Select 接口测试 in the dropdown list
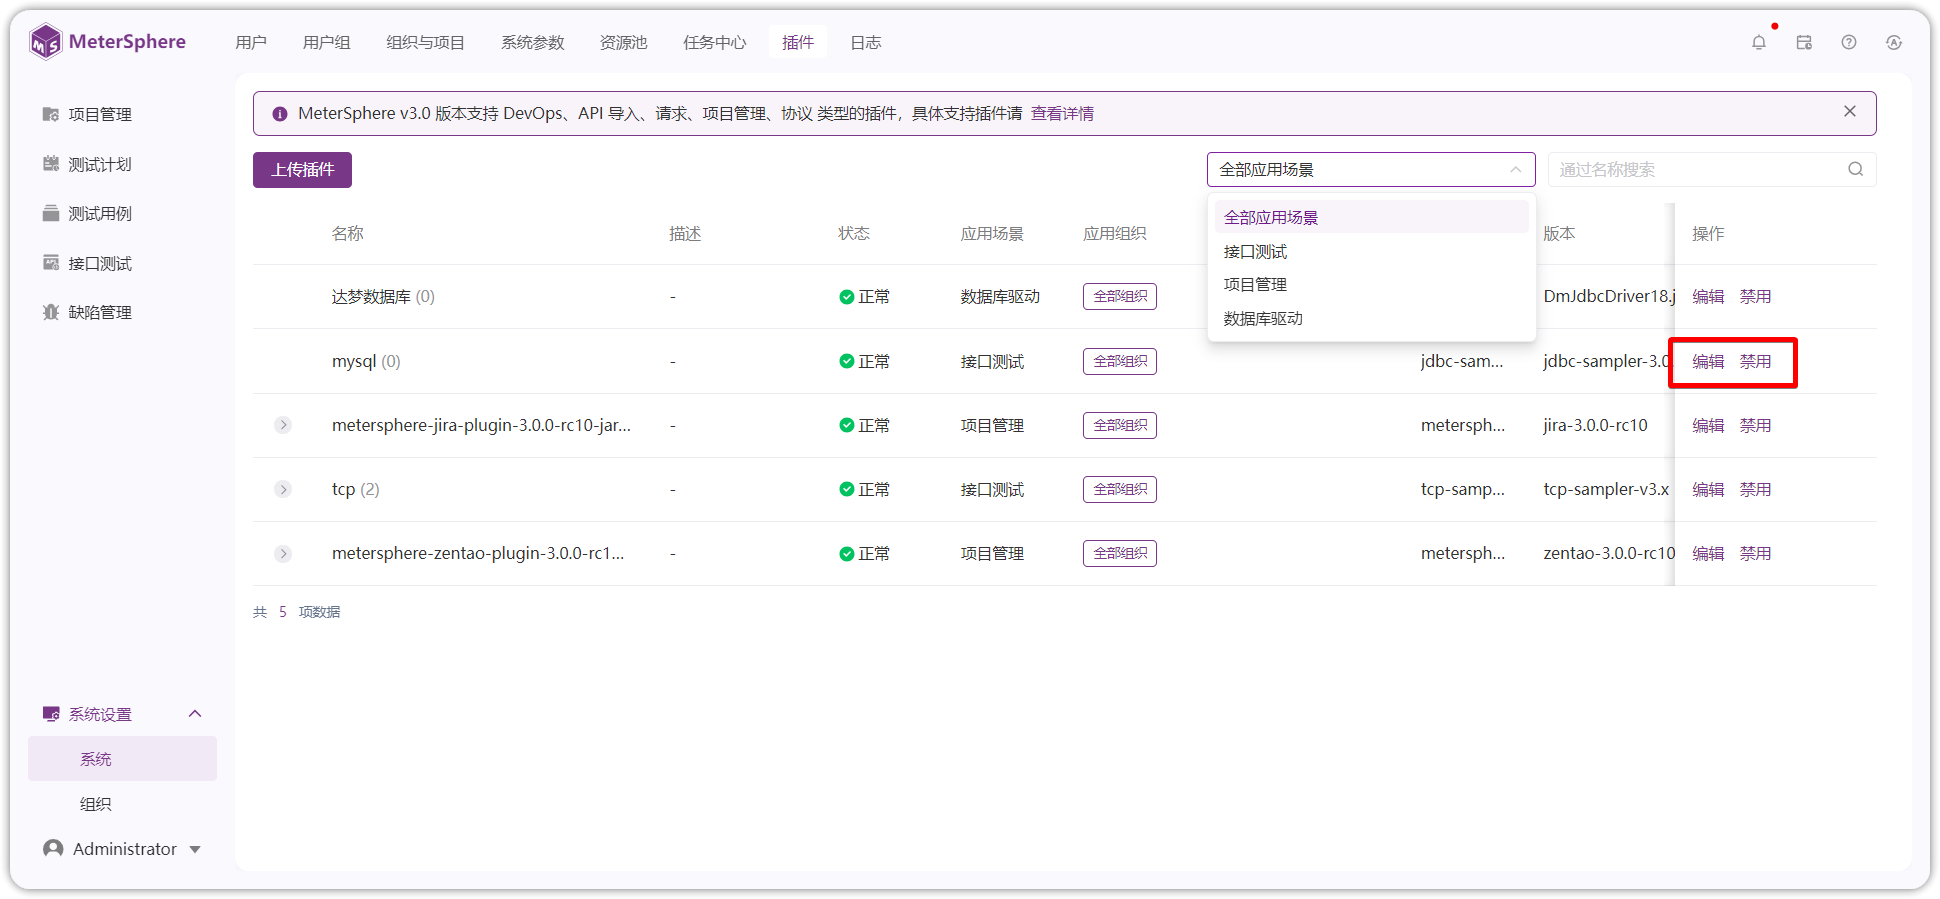 point(1371,251)
